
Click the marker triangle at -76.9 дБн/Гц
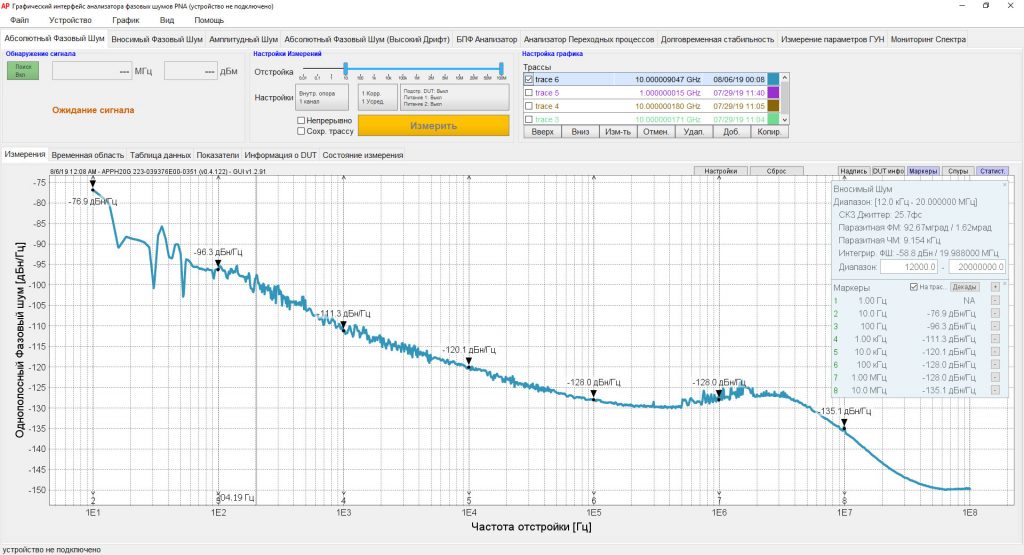click(x=92, y=185)
